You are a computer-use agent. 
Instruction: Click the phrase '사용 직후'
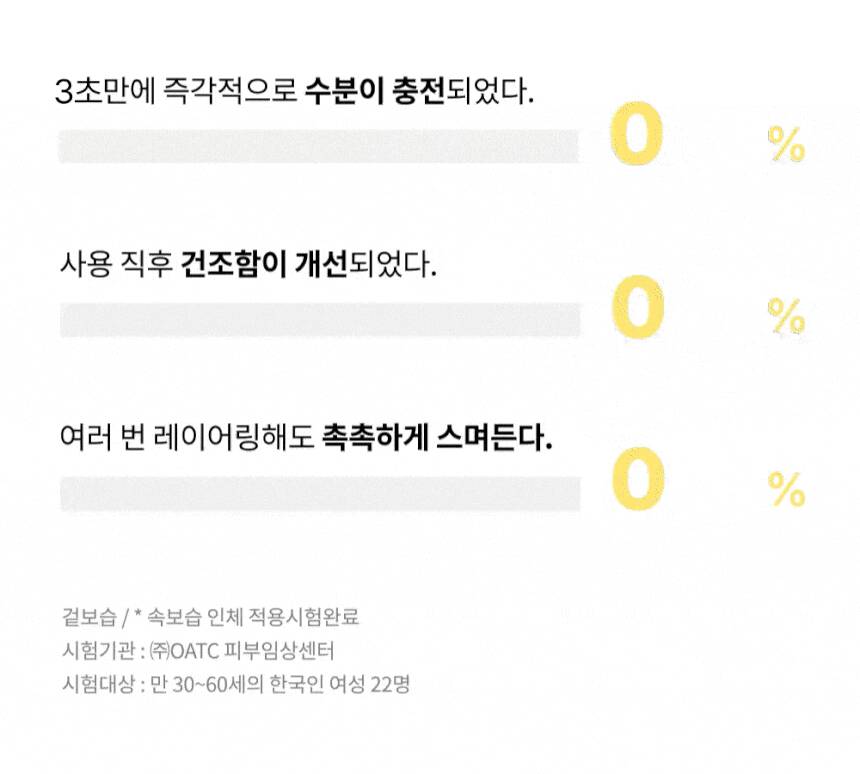(116, 266)
